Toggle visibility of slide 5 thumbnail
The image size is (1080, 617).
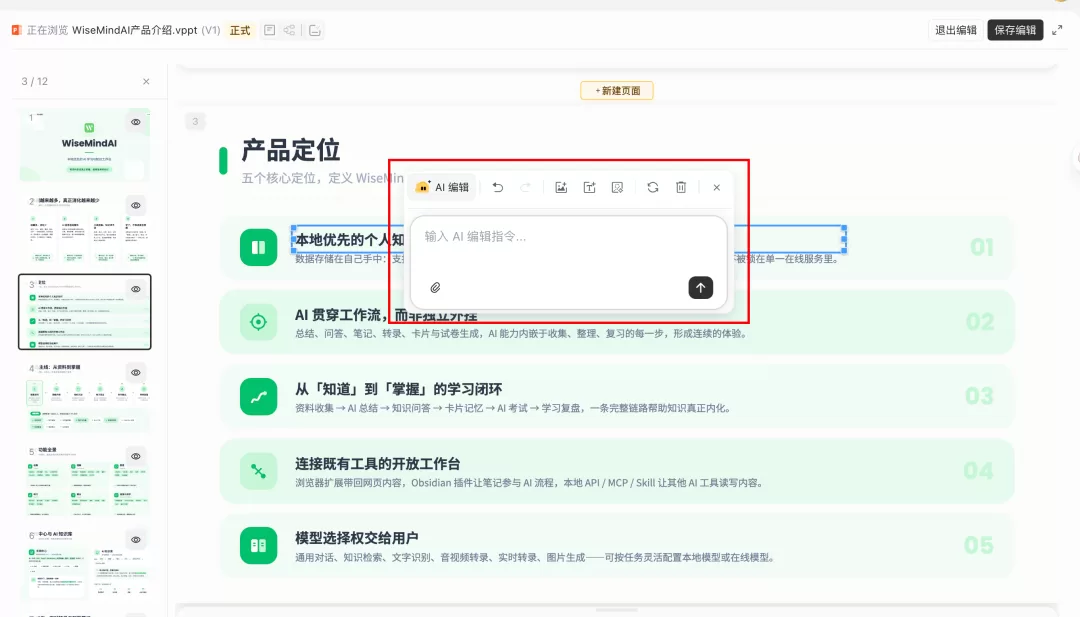coord(136,456)
